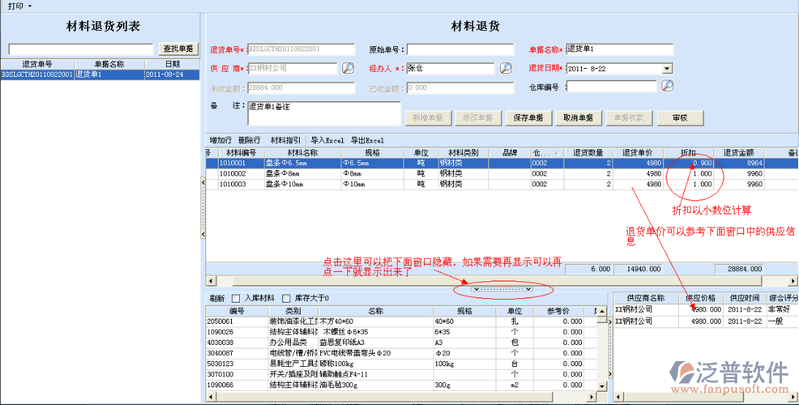Click 增加行 to add a row
The width and height of the screenshot is (799, 405).
point(220,140)
